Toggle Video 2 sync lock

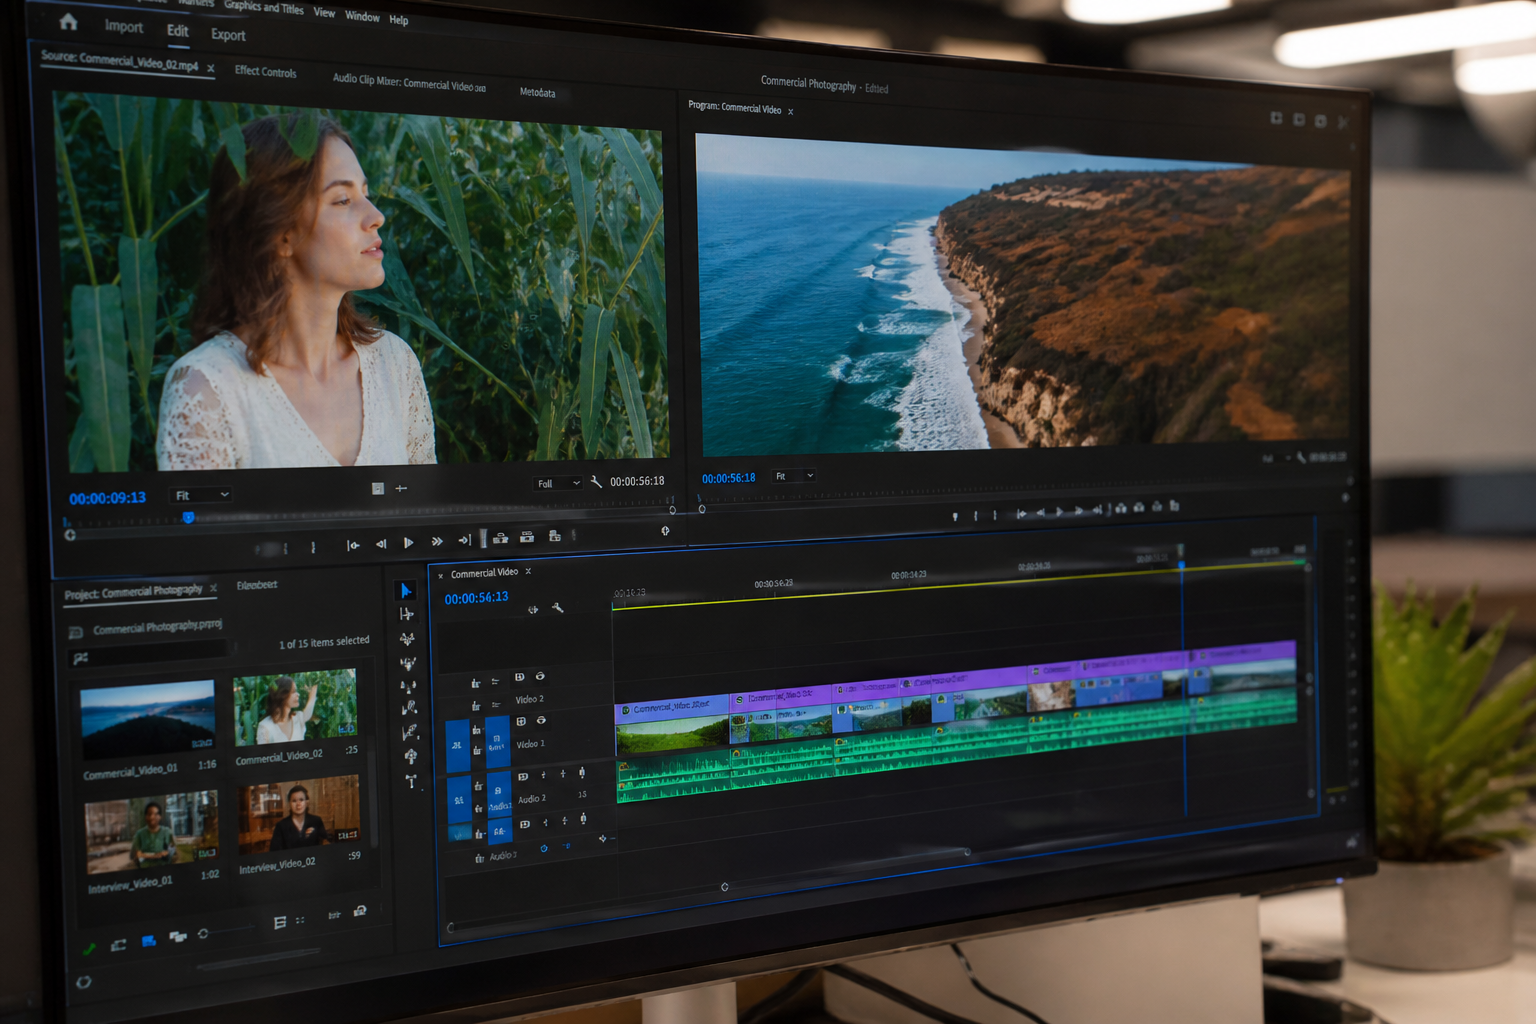tap(519, 678)
